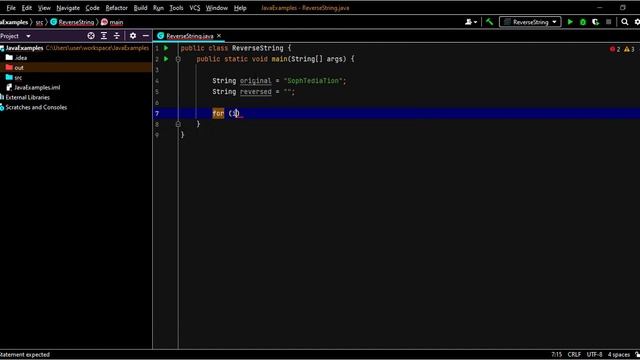Click the 'original' variable on line 4

point(256,81)
